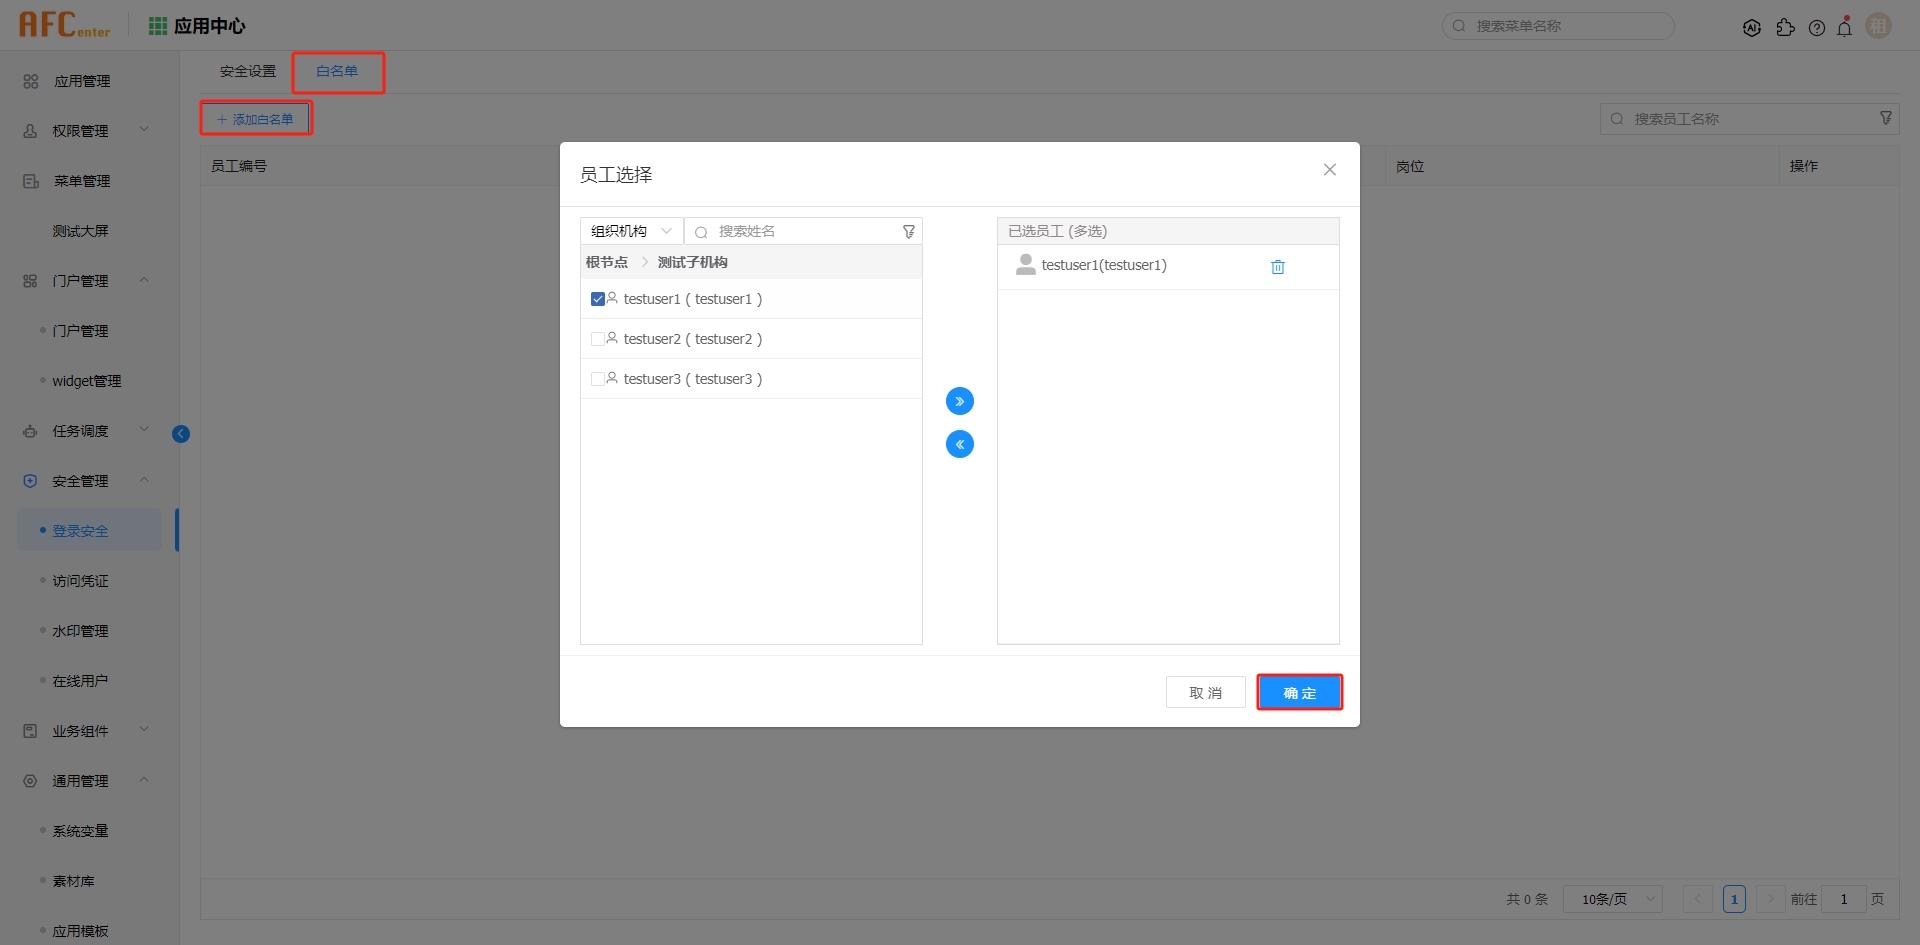1920x945 pixels.
Task: Click the plugin puzzle icon top right
Action: [x=1787, y=27]
